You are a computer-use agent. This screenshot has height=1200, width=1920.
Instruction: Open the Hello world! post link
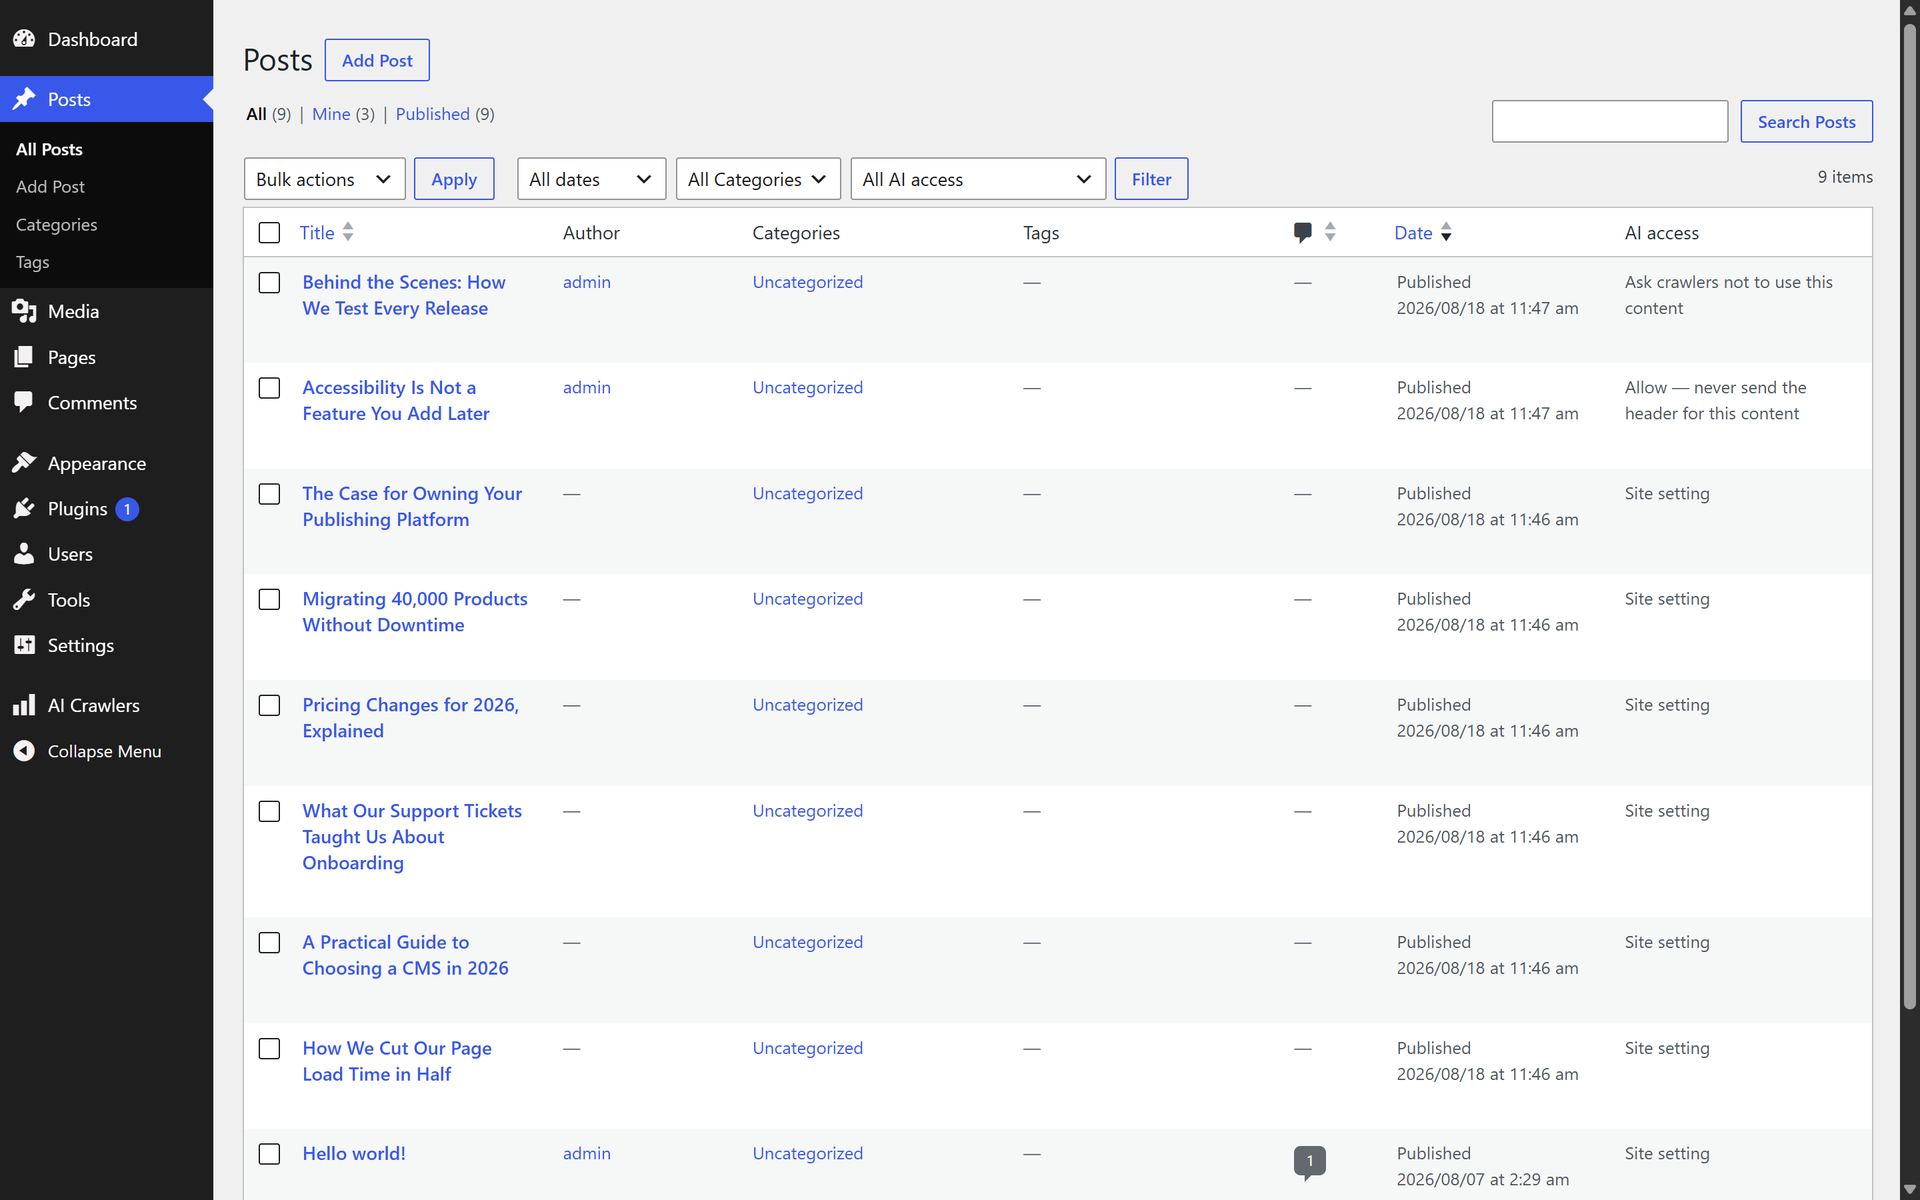pyautogui.click(x=354, y=1153)
